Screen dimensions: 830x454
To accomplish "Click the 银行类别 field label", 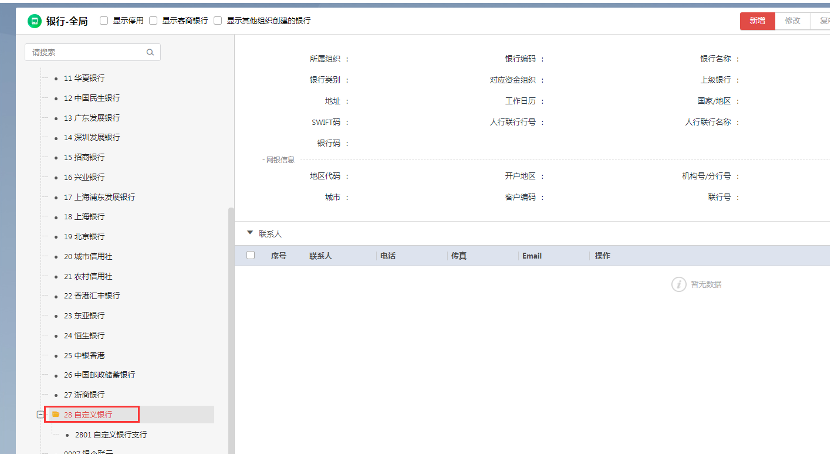I will click(325, 80).
